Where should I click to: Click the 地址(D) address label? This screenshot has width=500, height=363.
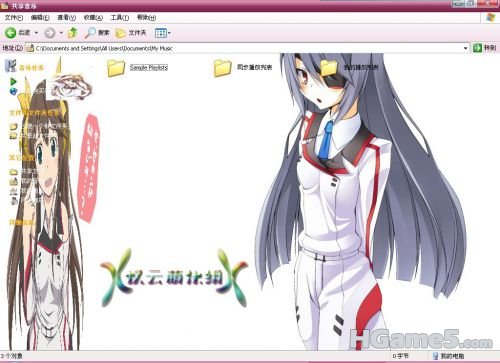[x=13, y=48]
